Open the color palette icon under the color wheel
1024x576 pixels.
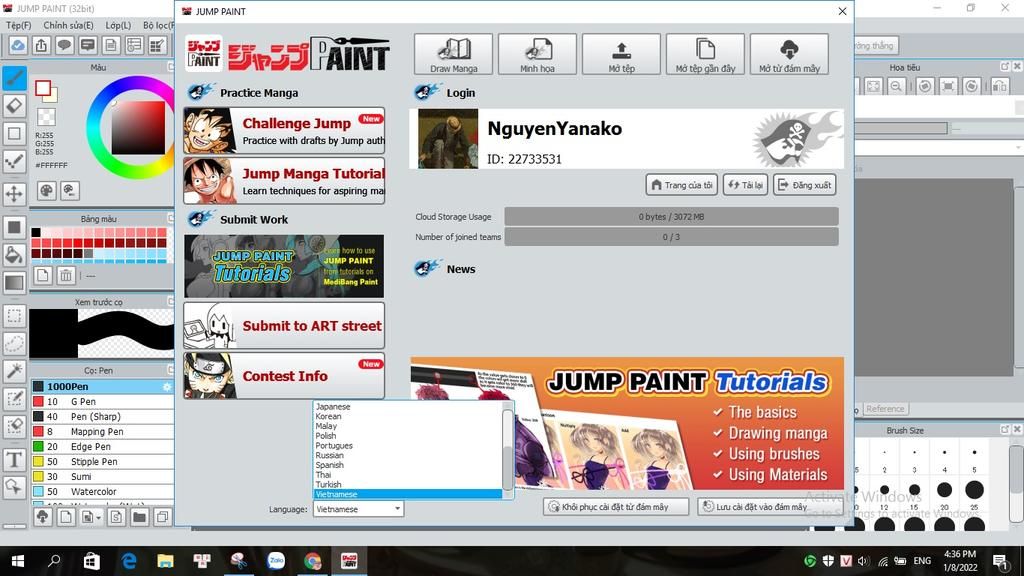click(46, 191)
